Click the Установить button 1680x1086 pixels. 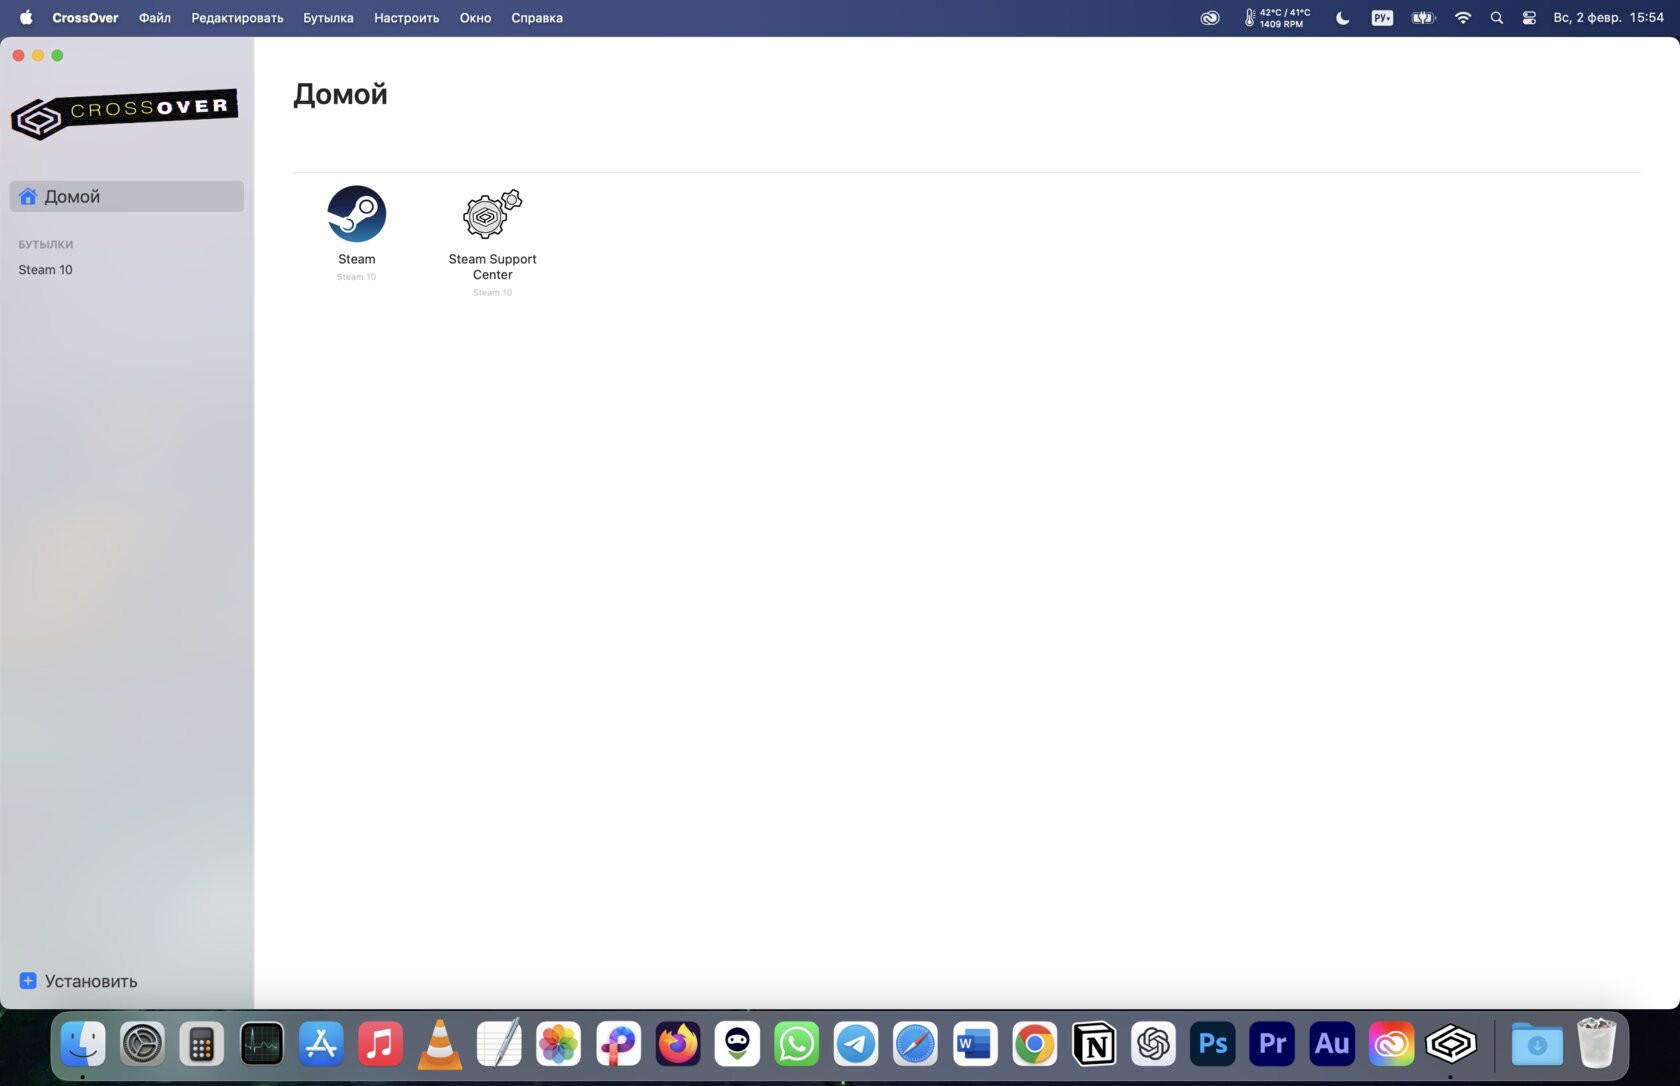[79, 981]
